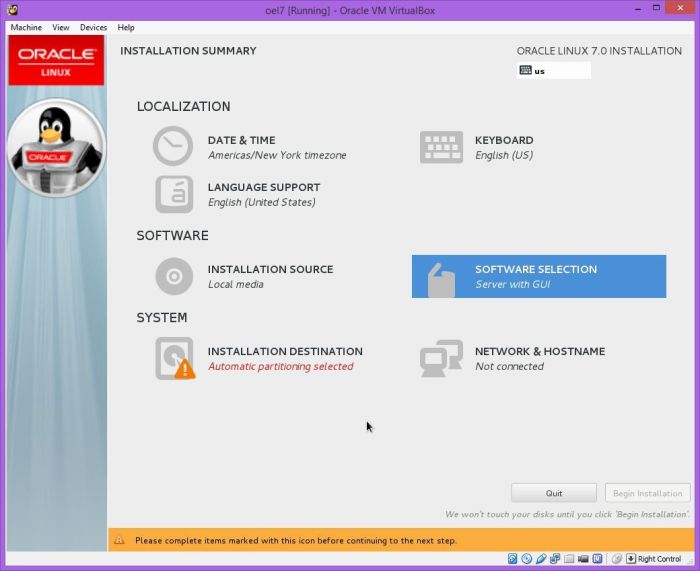The width and height of the screenshot is (700, 571).
Task: Click the Software Selection package icon
Action: [x=440, y=277]
